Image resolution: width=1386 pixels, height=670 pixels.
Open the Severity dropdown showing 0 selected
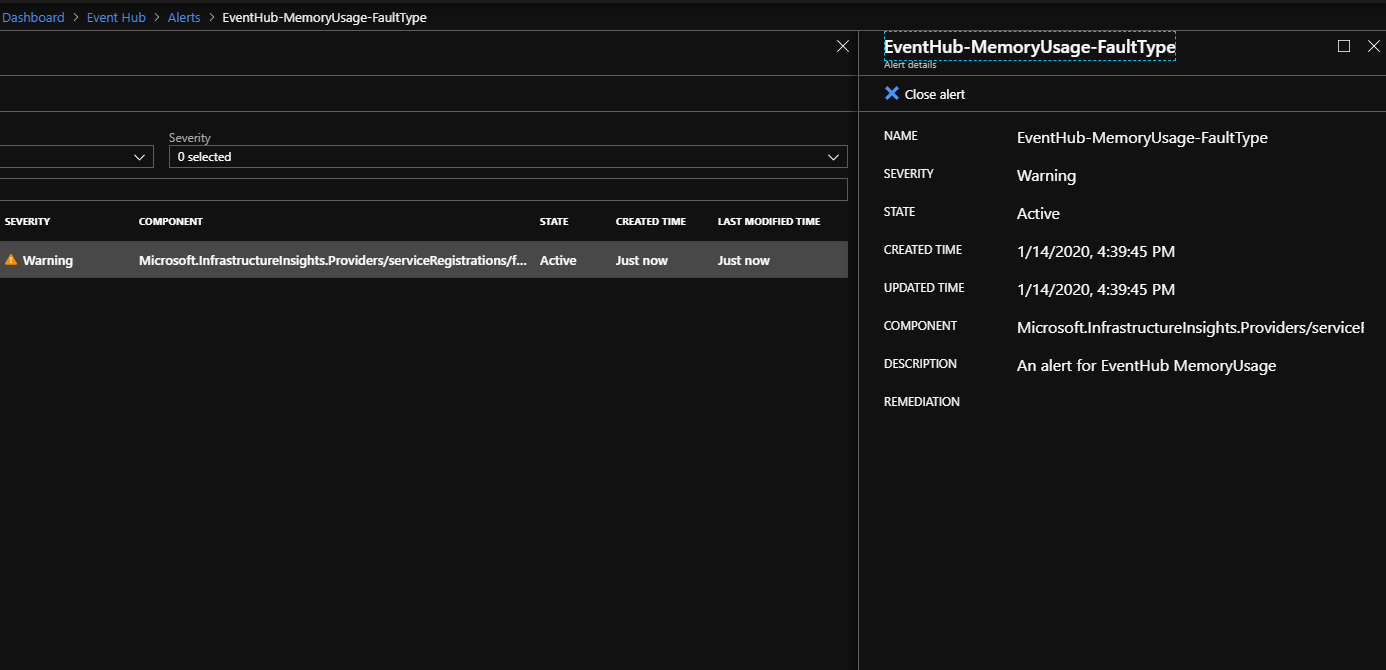click(508, 157)
